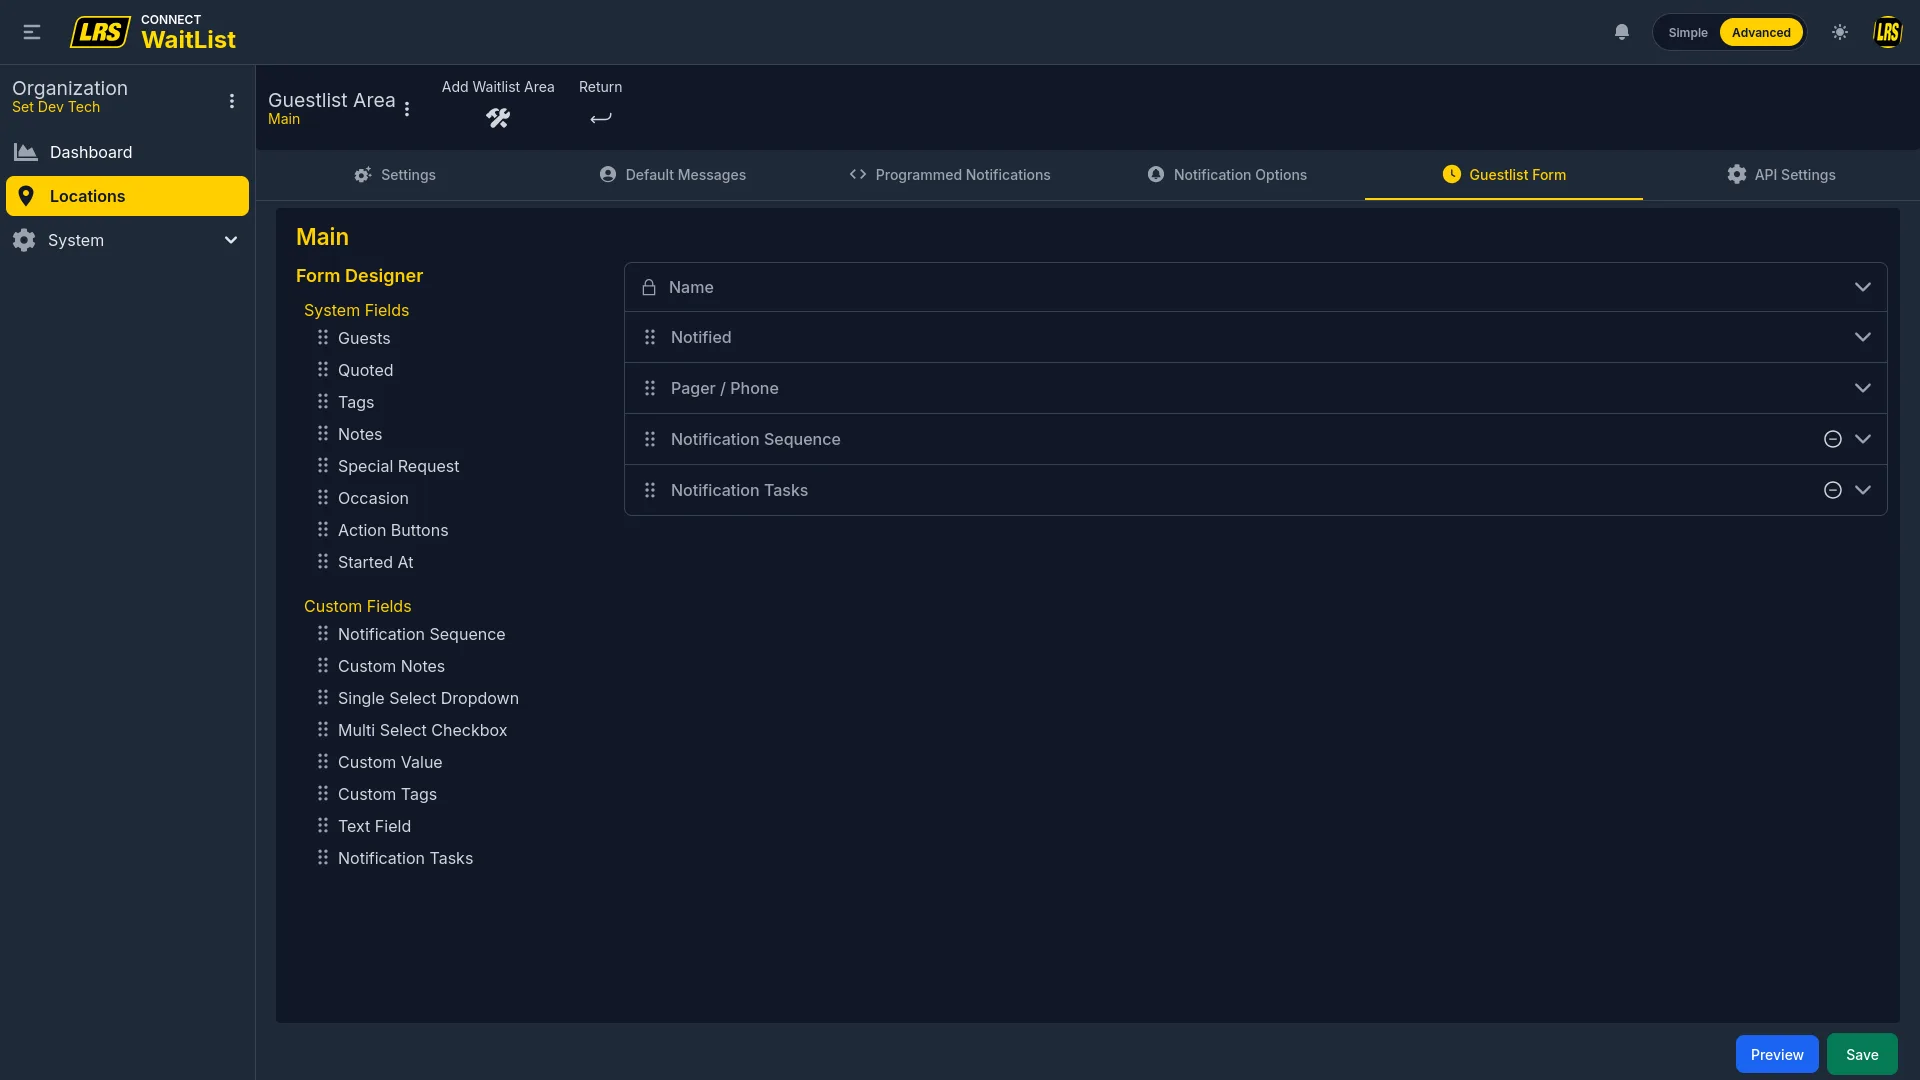Click drag handle beside Tags field
The width and height of the screenshot is (1920, 1080).
323,402
